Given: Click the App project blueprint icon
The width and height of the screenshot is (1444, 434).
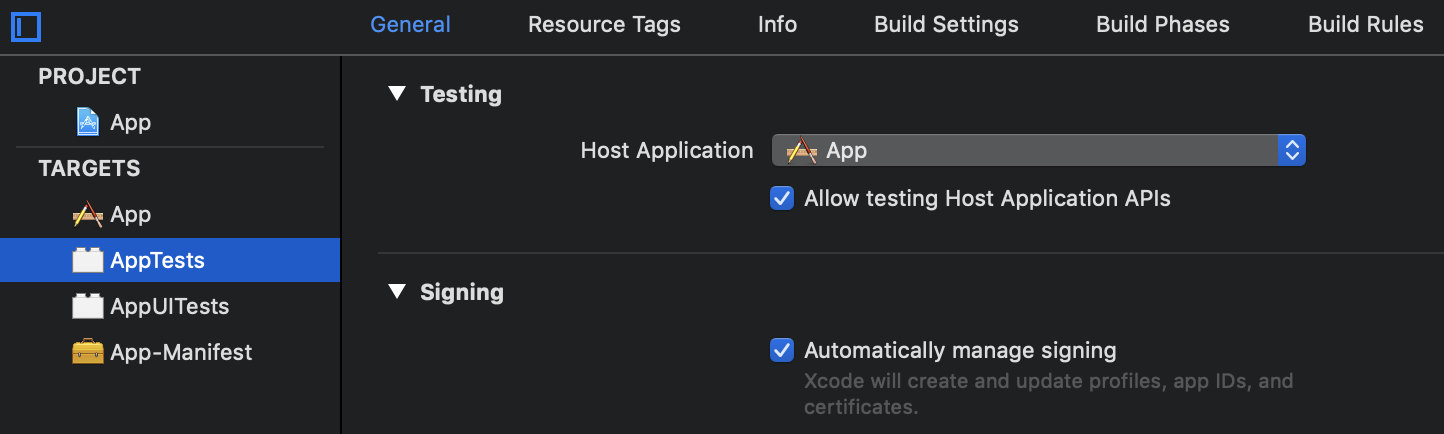Looking at the screenshot, I should click(x=88, y=122).
